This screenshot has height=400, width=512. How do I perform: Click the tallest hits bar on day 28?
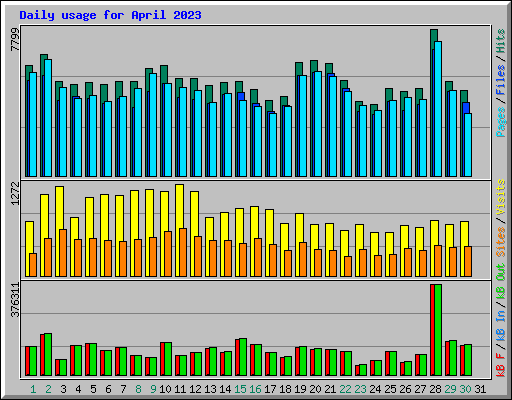[x=434, y=35]
